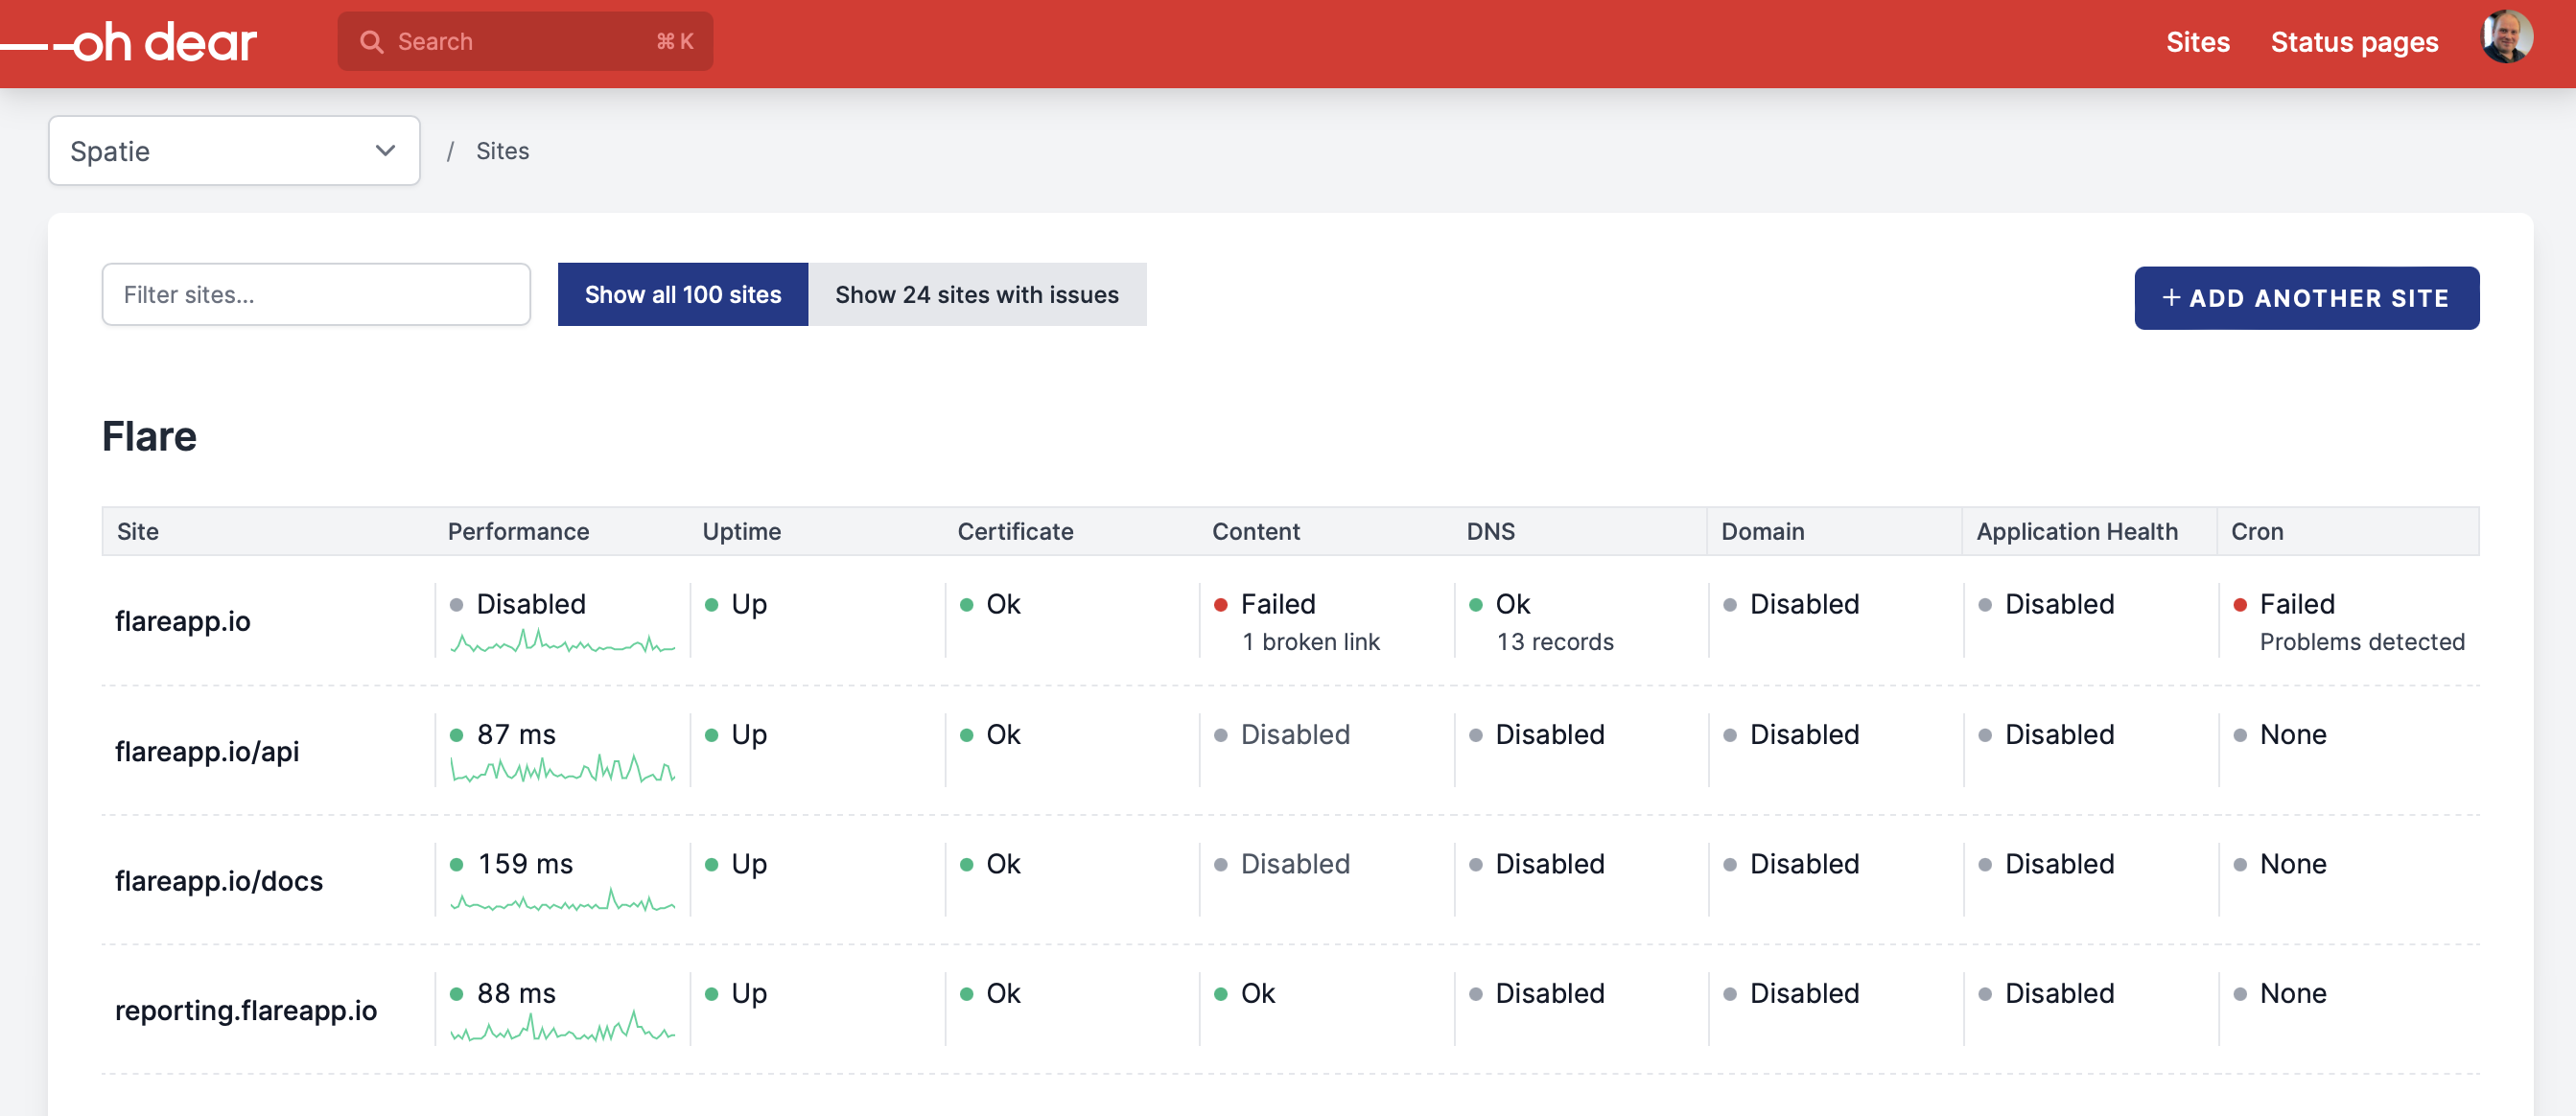The image size is (2576, 1116).
Task: Click the Oh Dear logo
Action: 128,42
